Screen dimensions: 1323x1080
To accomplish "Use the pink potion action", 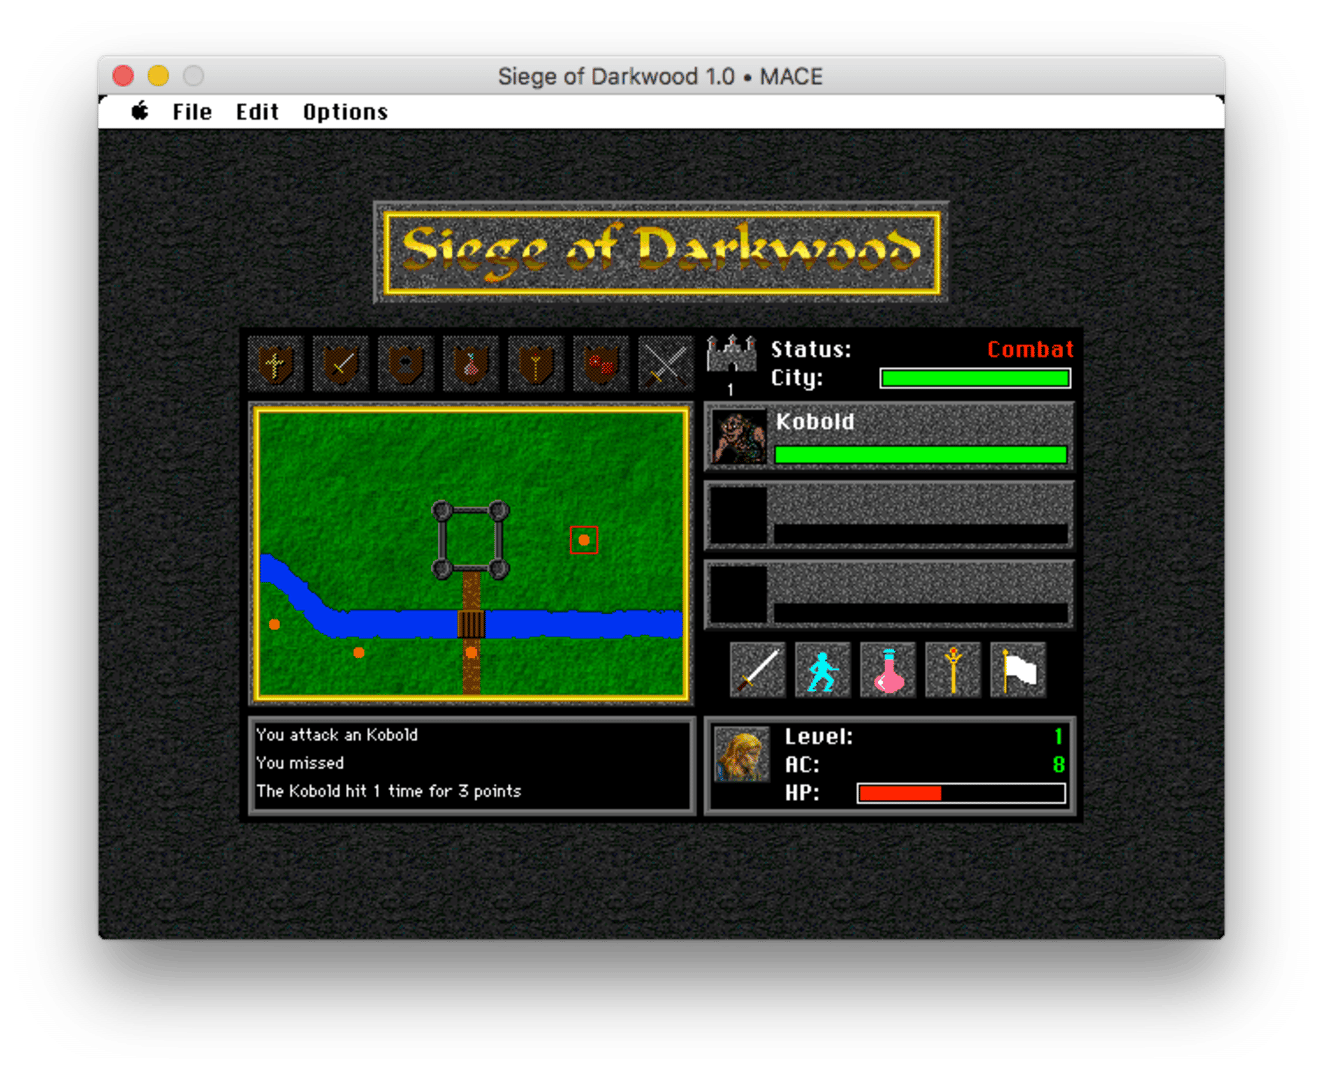I will point(887,669).
